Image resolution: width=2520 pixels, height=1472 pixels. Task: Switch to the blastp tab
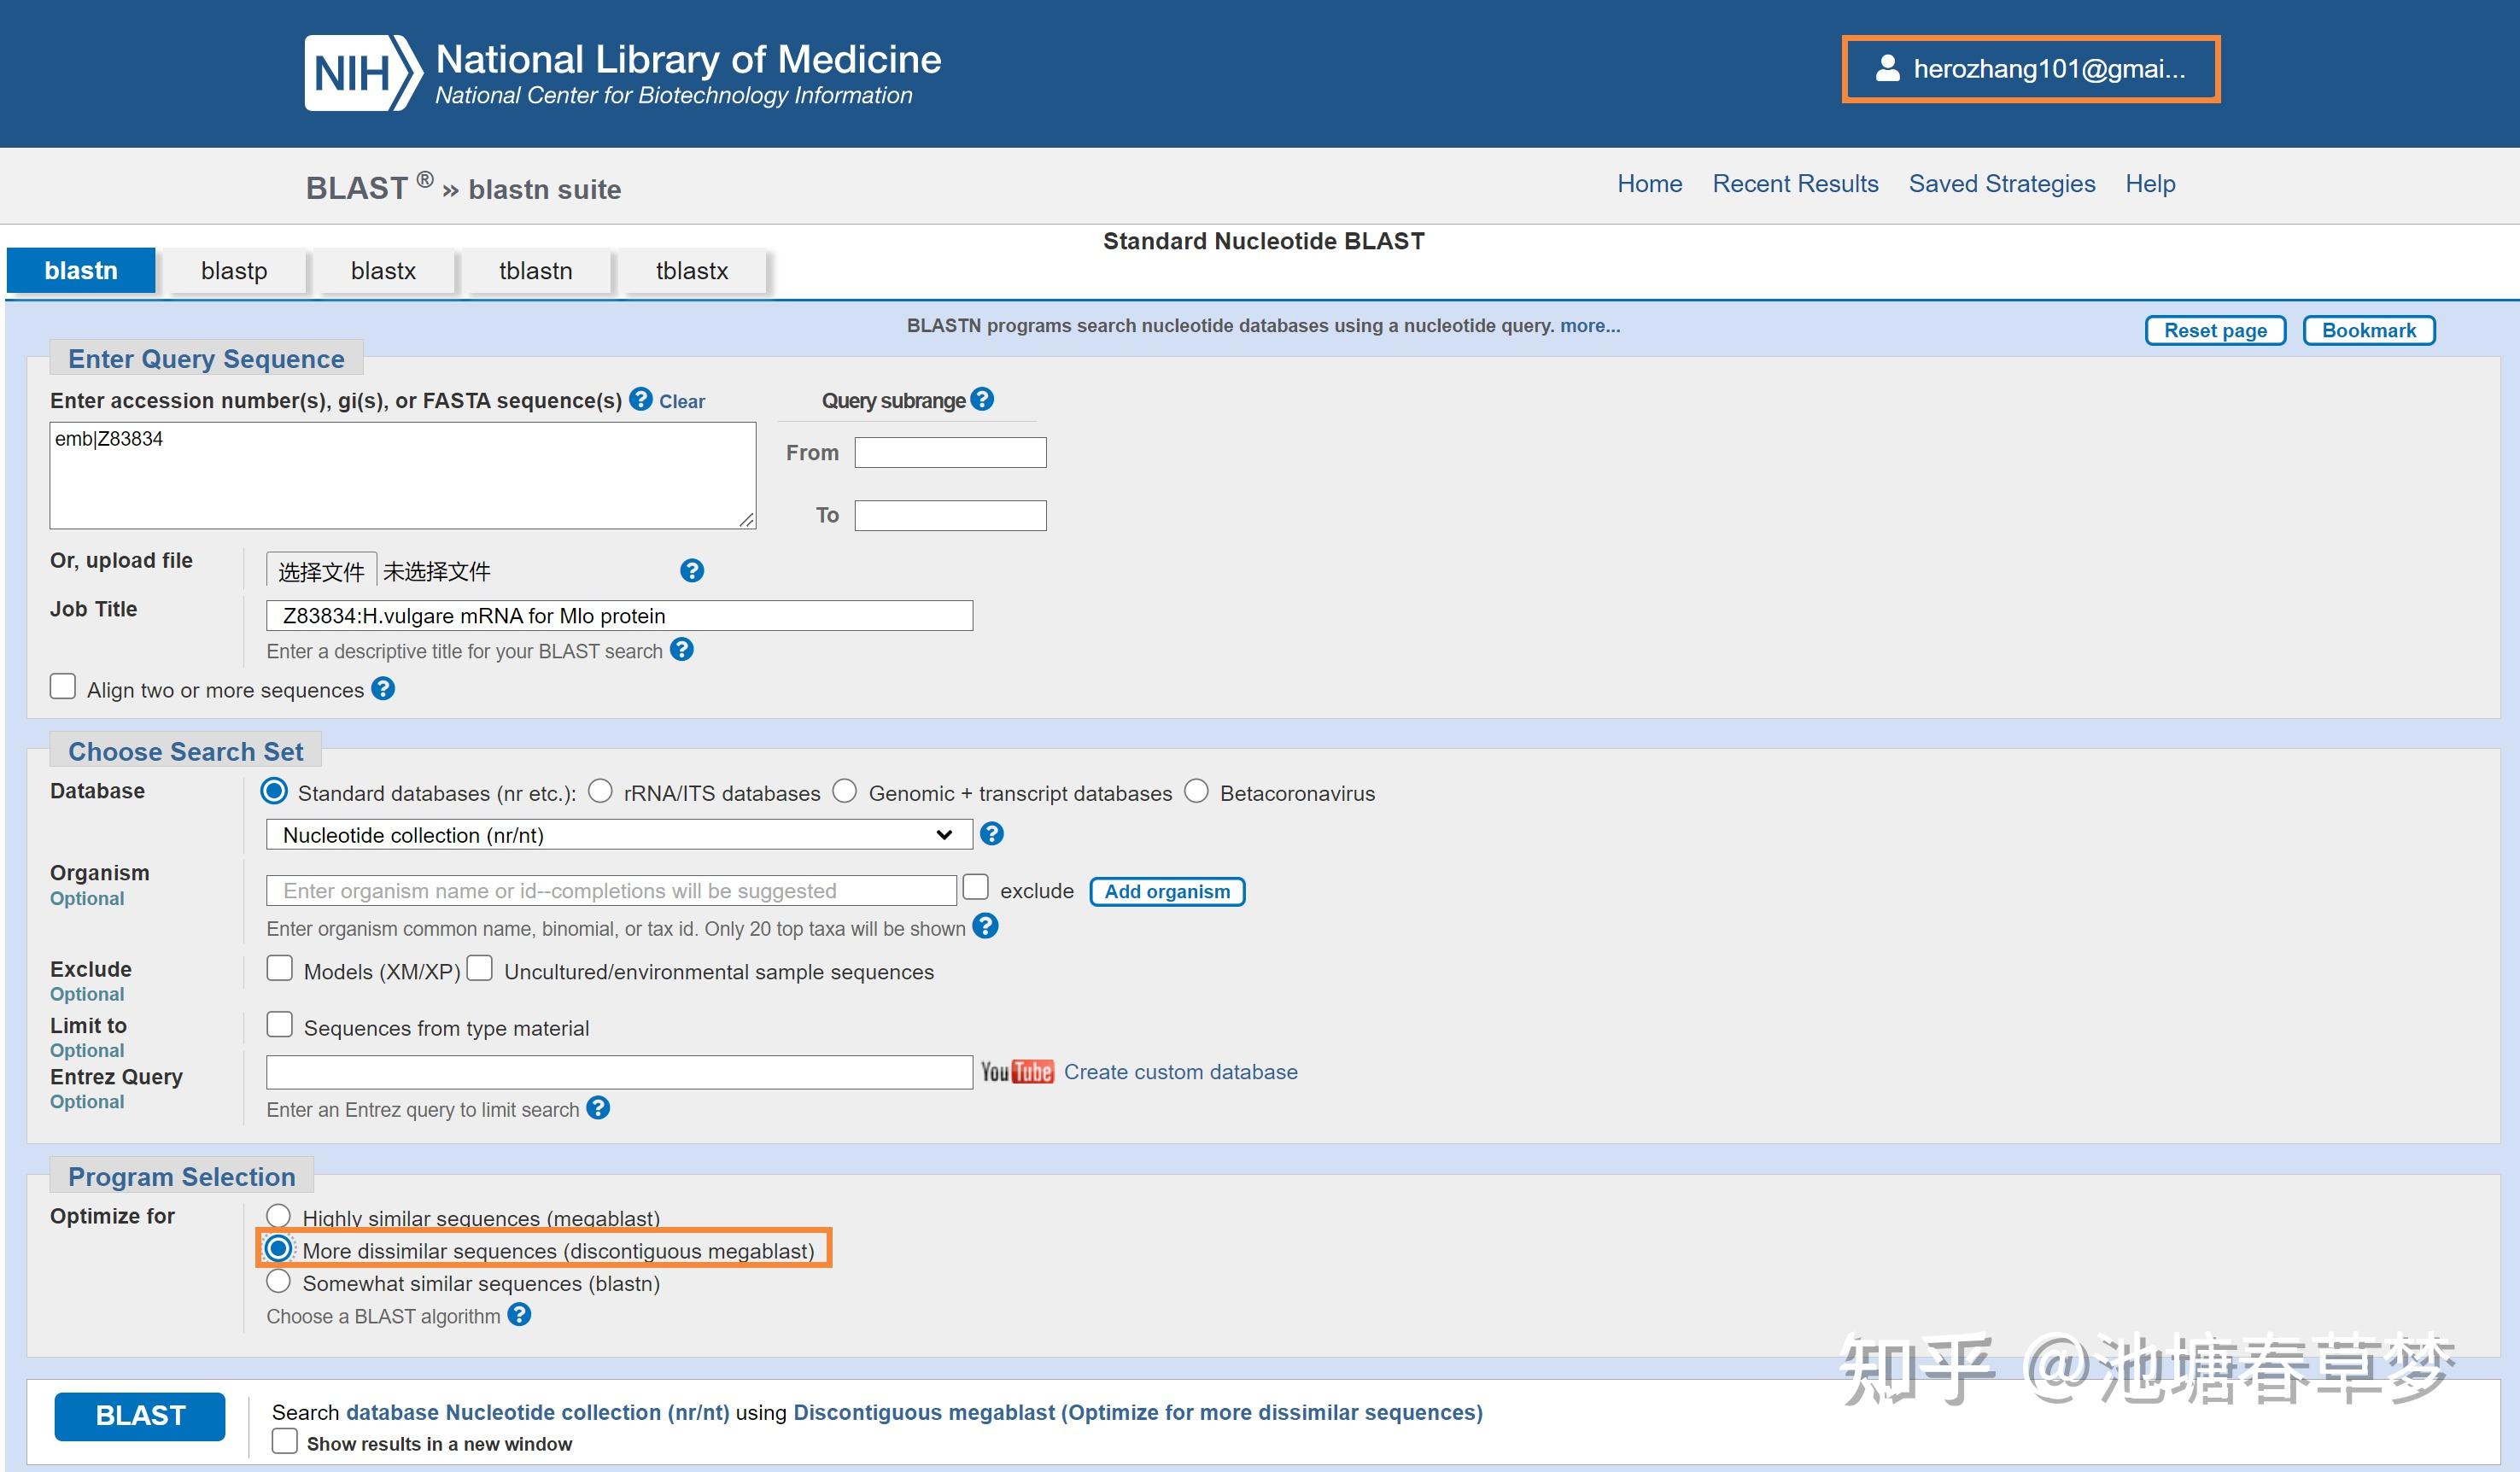233,271
